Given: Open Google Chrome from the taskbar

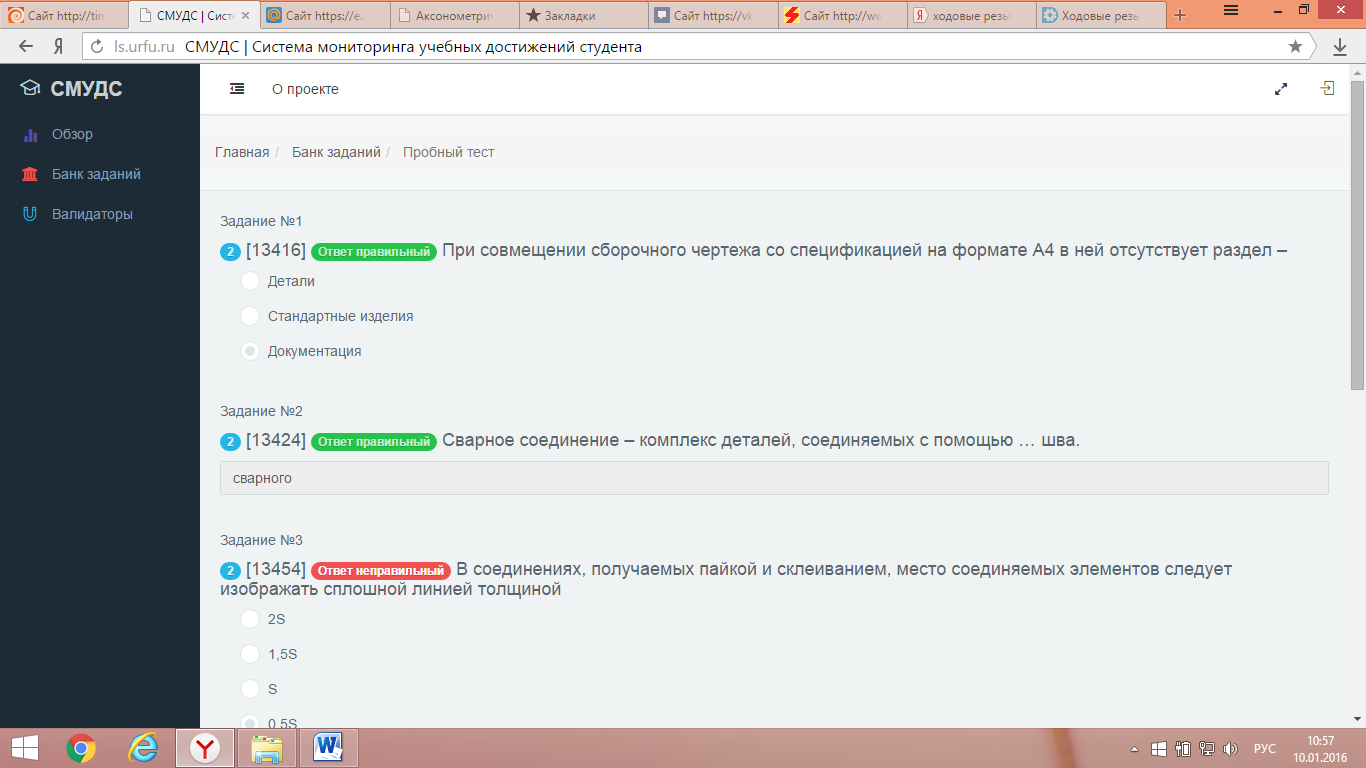Looking at the screenshot, I should click(x=81, y=748).
